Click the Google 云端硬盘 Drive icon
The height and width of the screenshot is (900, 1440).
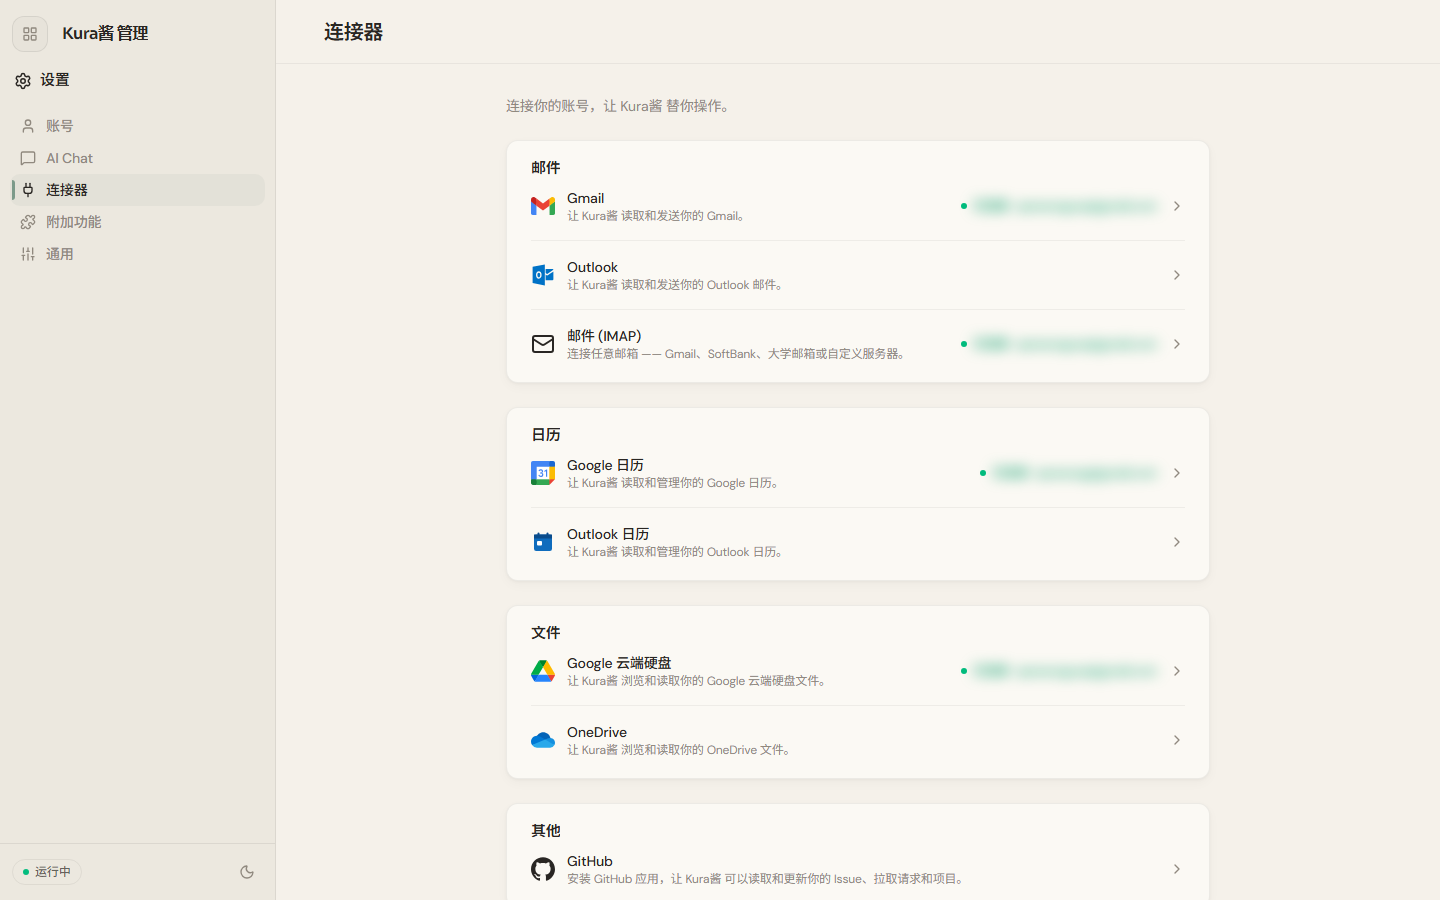coord(543,671)
